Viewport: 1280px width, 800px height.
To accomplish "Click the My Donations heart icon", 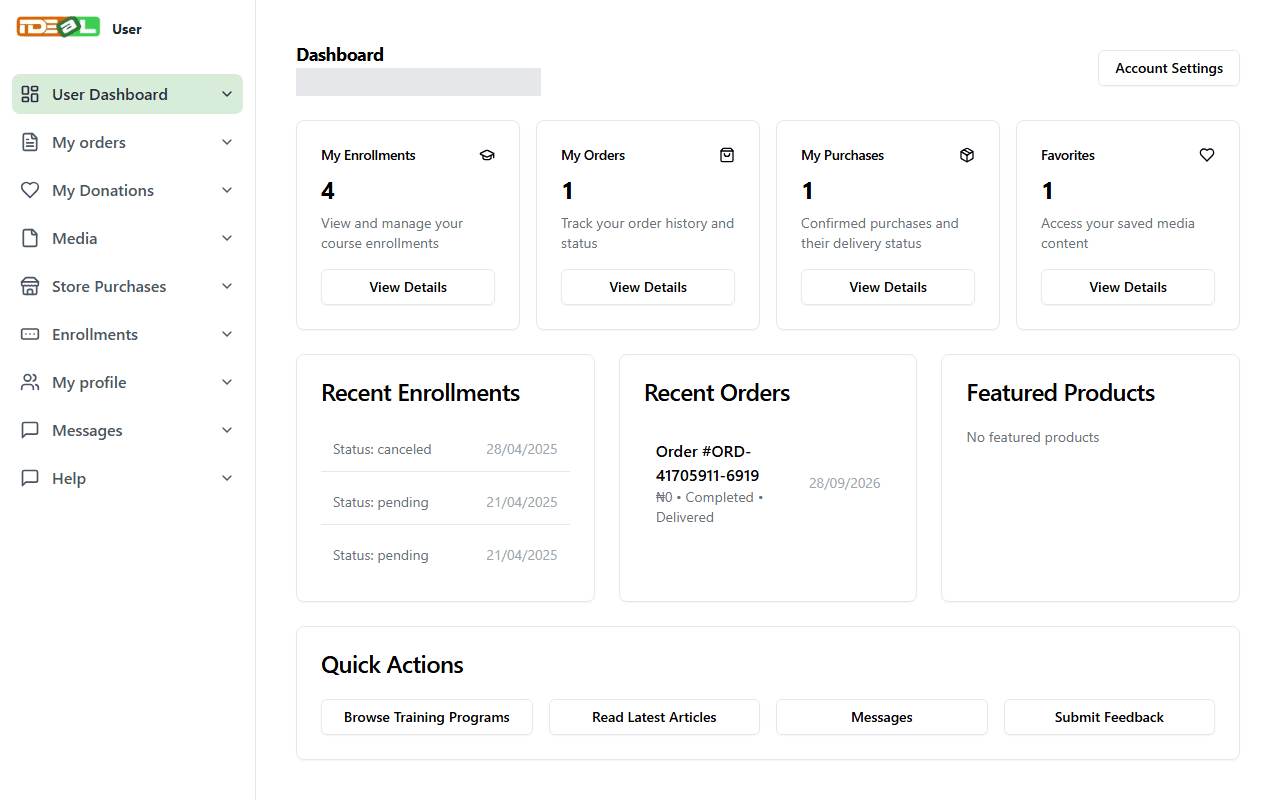I will coord(30,190).
